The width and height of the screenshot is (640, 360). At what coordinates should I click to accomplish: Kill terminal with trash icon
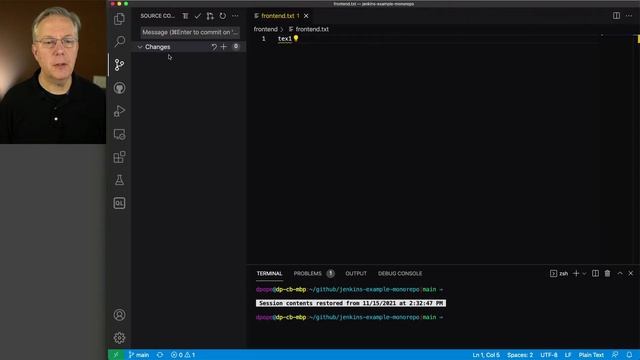click(x=607, y=273)
